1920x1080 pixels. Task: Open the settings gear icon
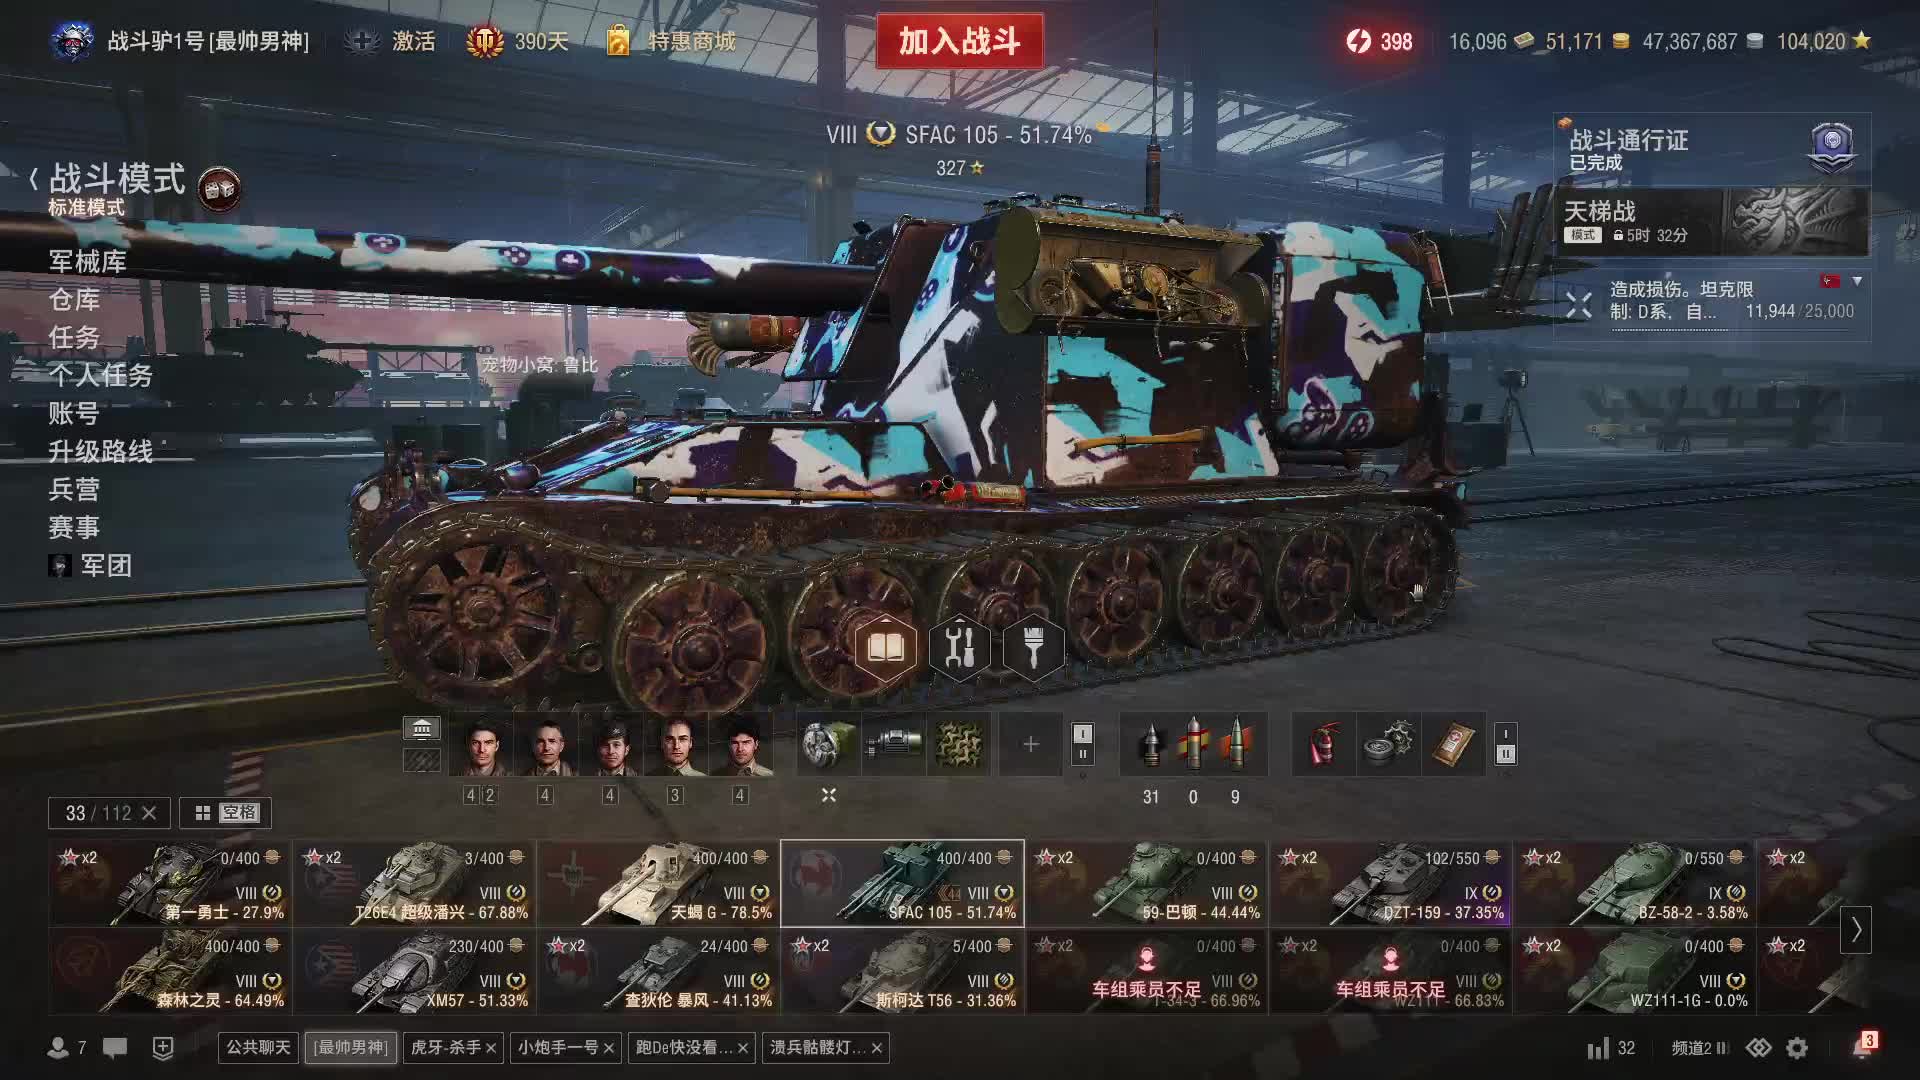1797,1048
